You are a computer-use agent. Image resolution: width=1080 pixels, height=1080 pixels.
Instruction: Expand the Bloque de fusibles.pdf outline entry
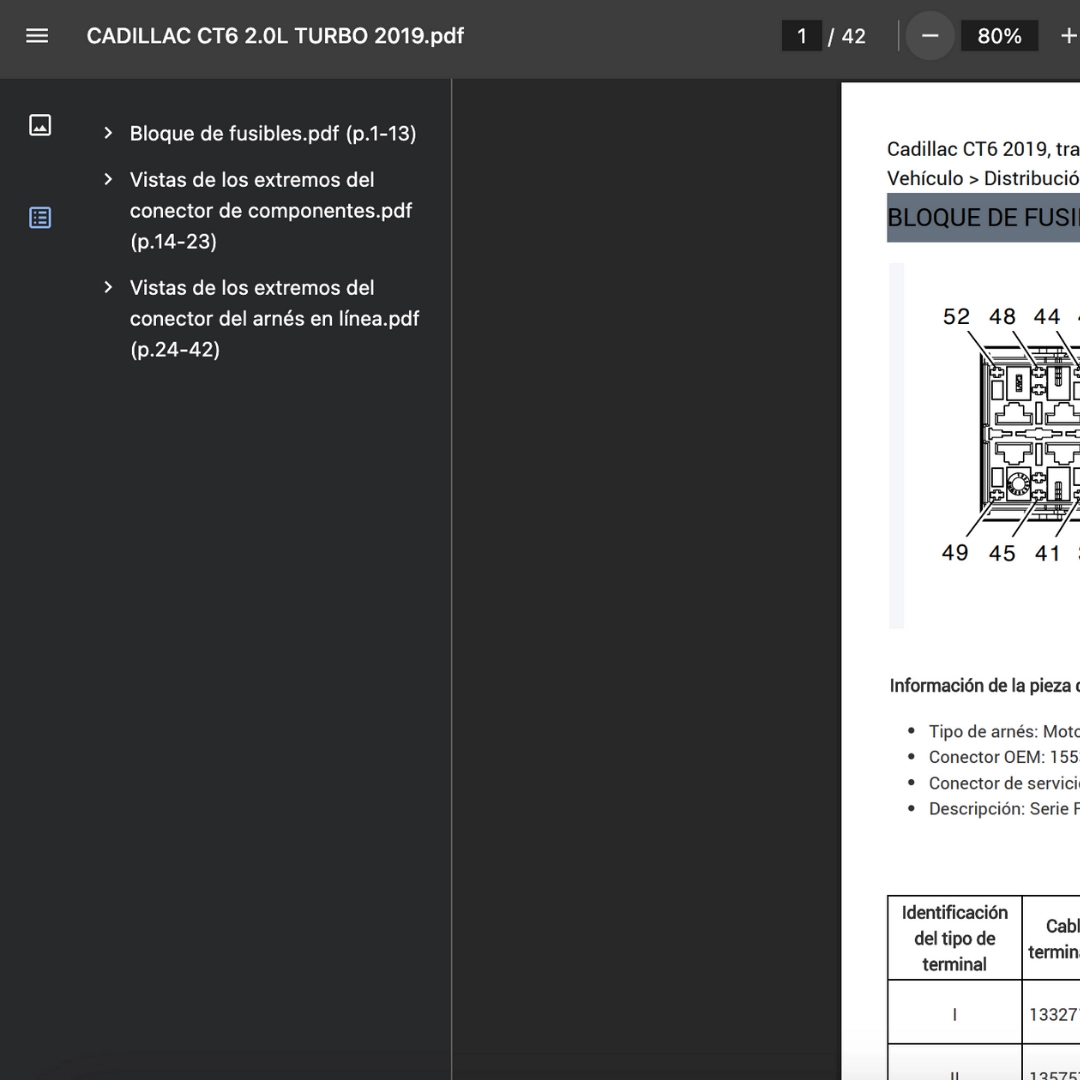tap(108, 133)
